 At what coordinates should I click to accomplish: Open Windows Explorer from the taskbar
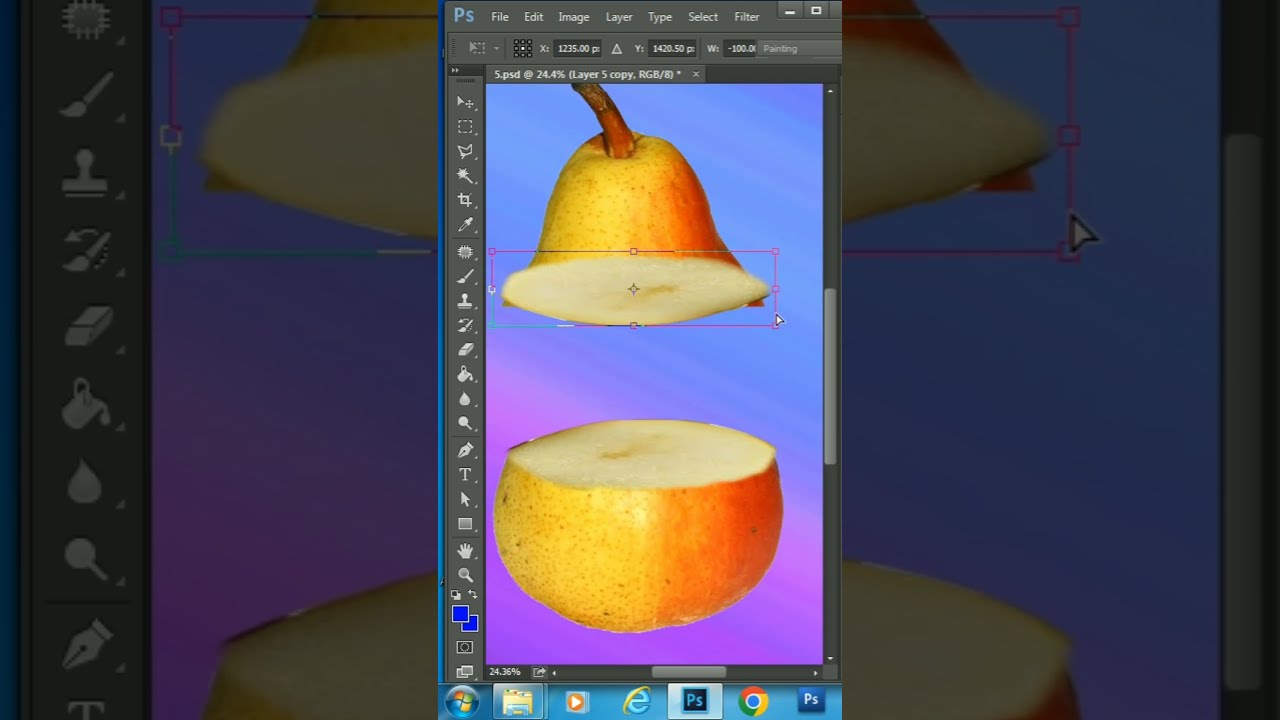518,702
